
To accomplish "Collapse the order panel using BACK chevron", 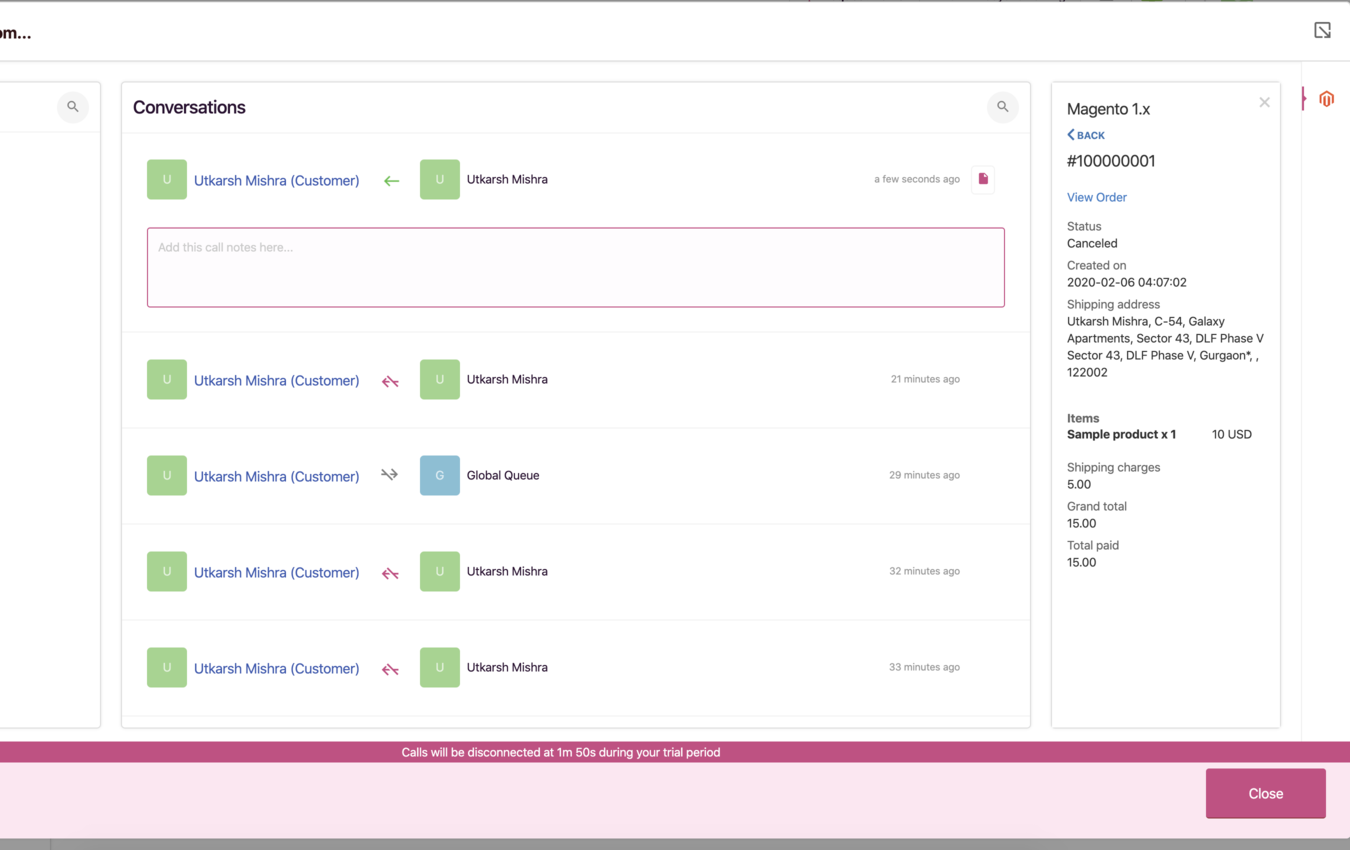I will click(1085, 135).
